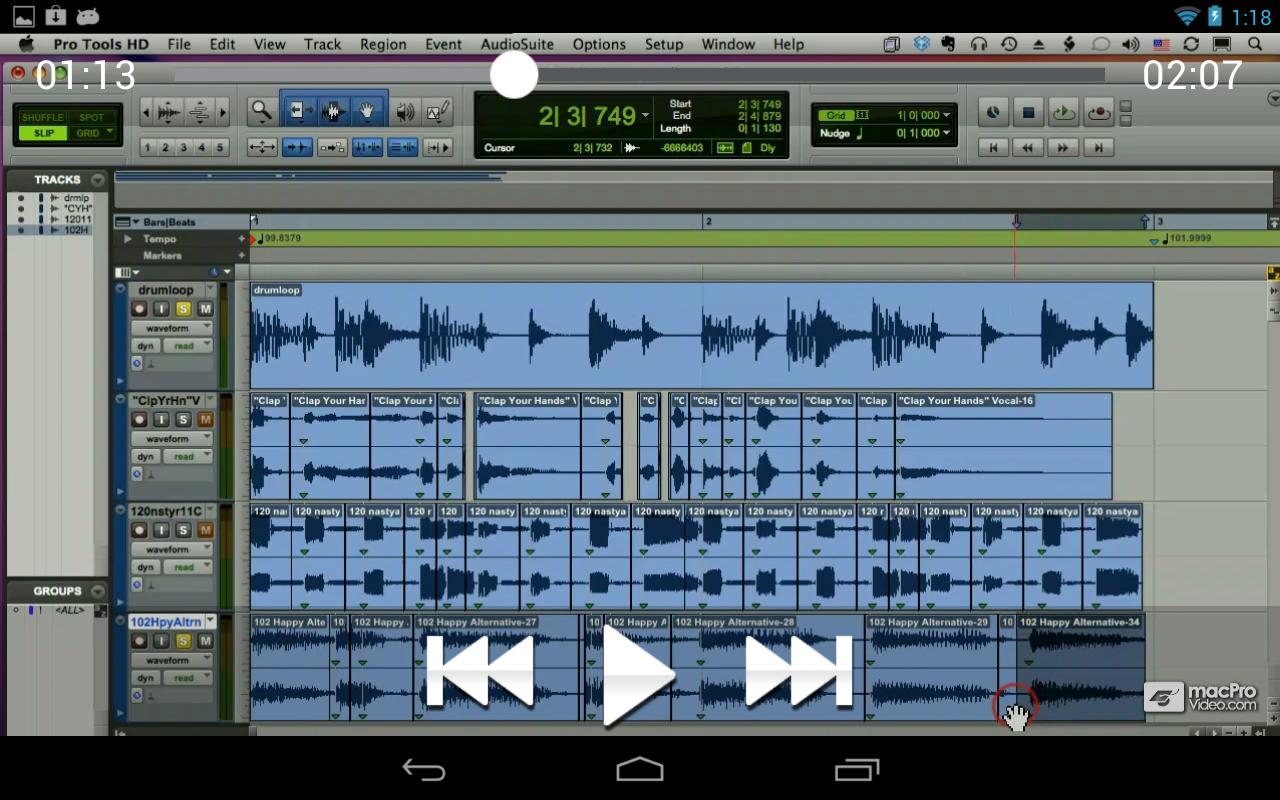The width and height of the screenshot is (1280, 800).
Task: Open the Groups list menu
Action: (x=98, y=591)
